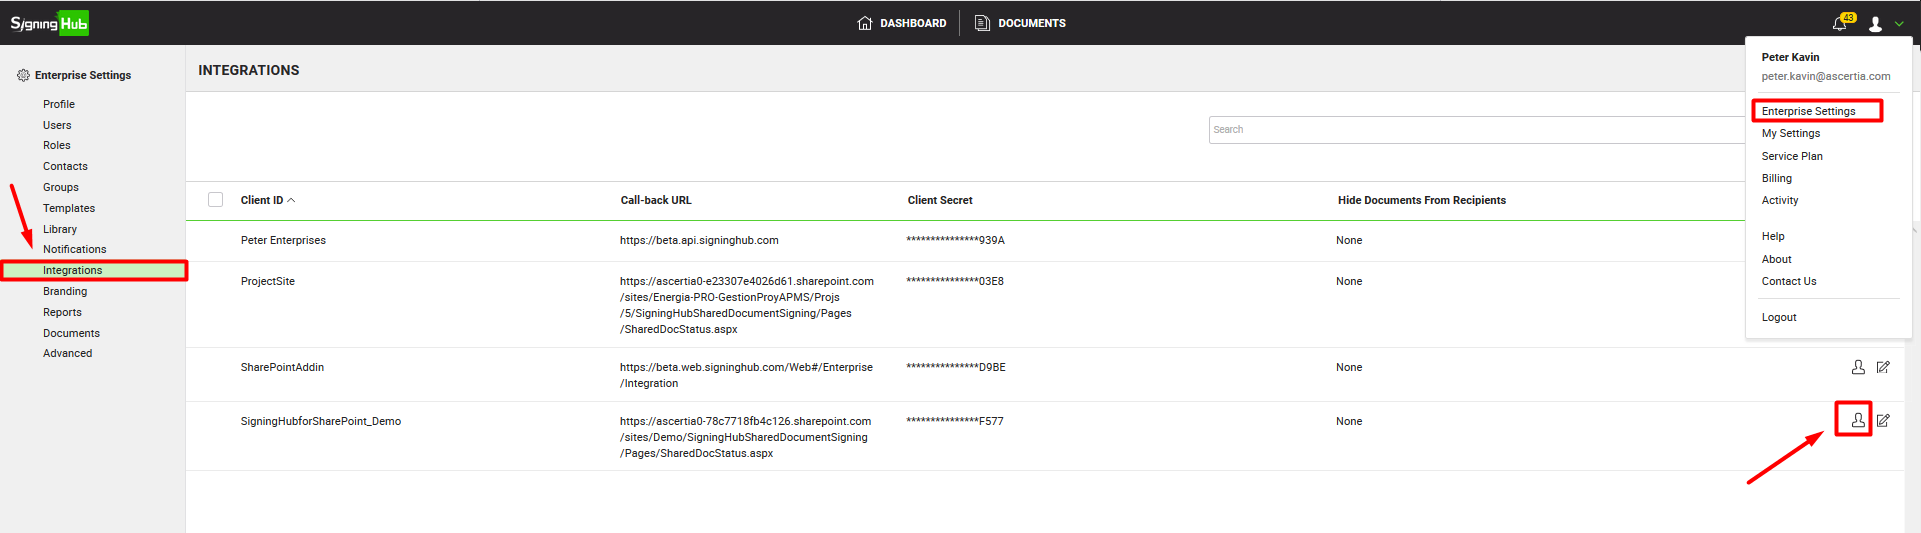Collapse the account menu with green chevron
Screen dimensions: 1921x533
tap(1899, 24)
